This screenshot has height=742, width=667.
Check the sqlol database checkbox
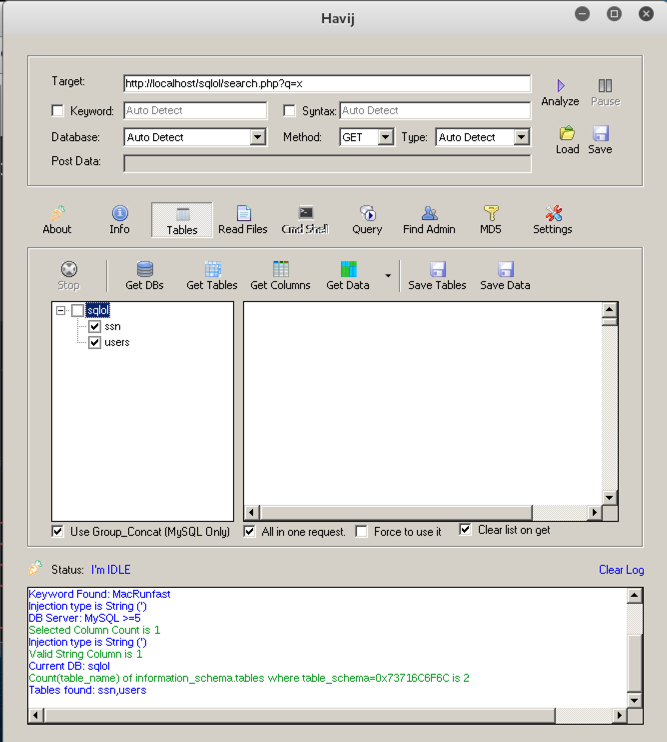pos(78,310)
